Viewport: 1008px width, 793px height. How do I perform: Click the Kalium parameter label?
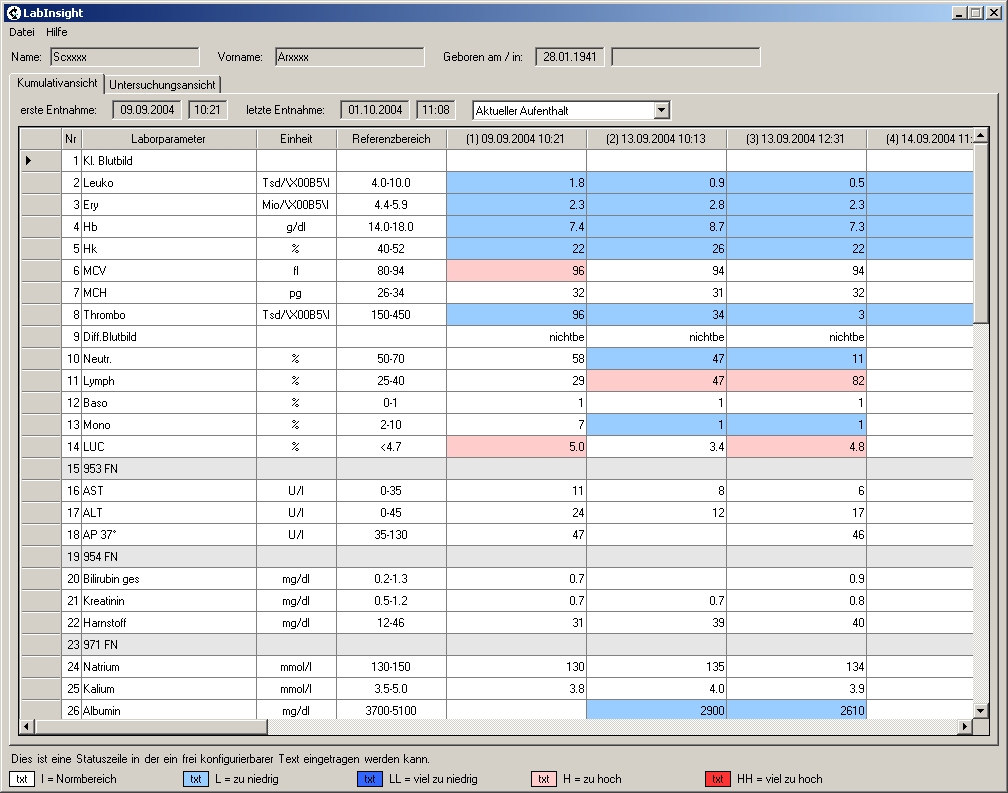tap(169, 689)
